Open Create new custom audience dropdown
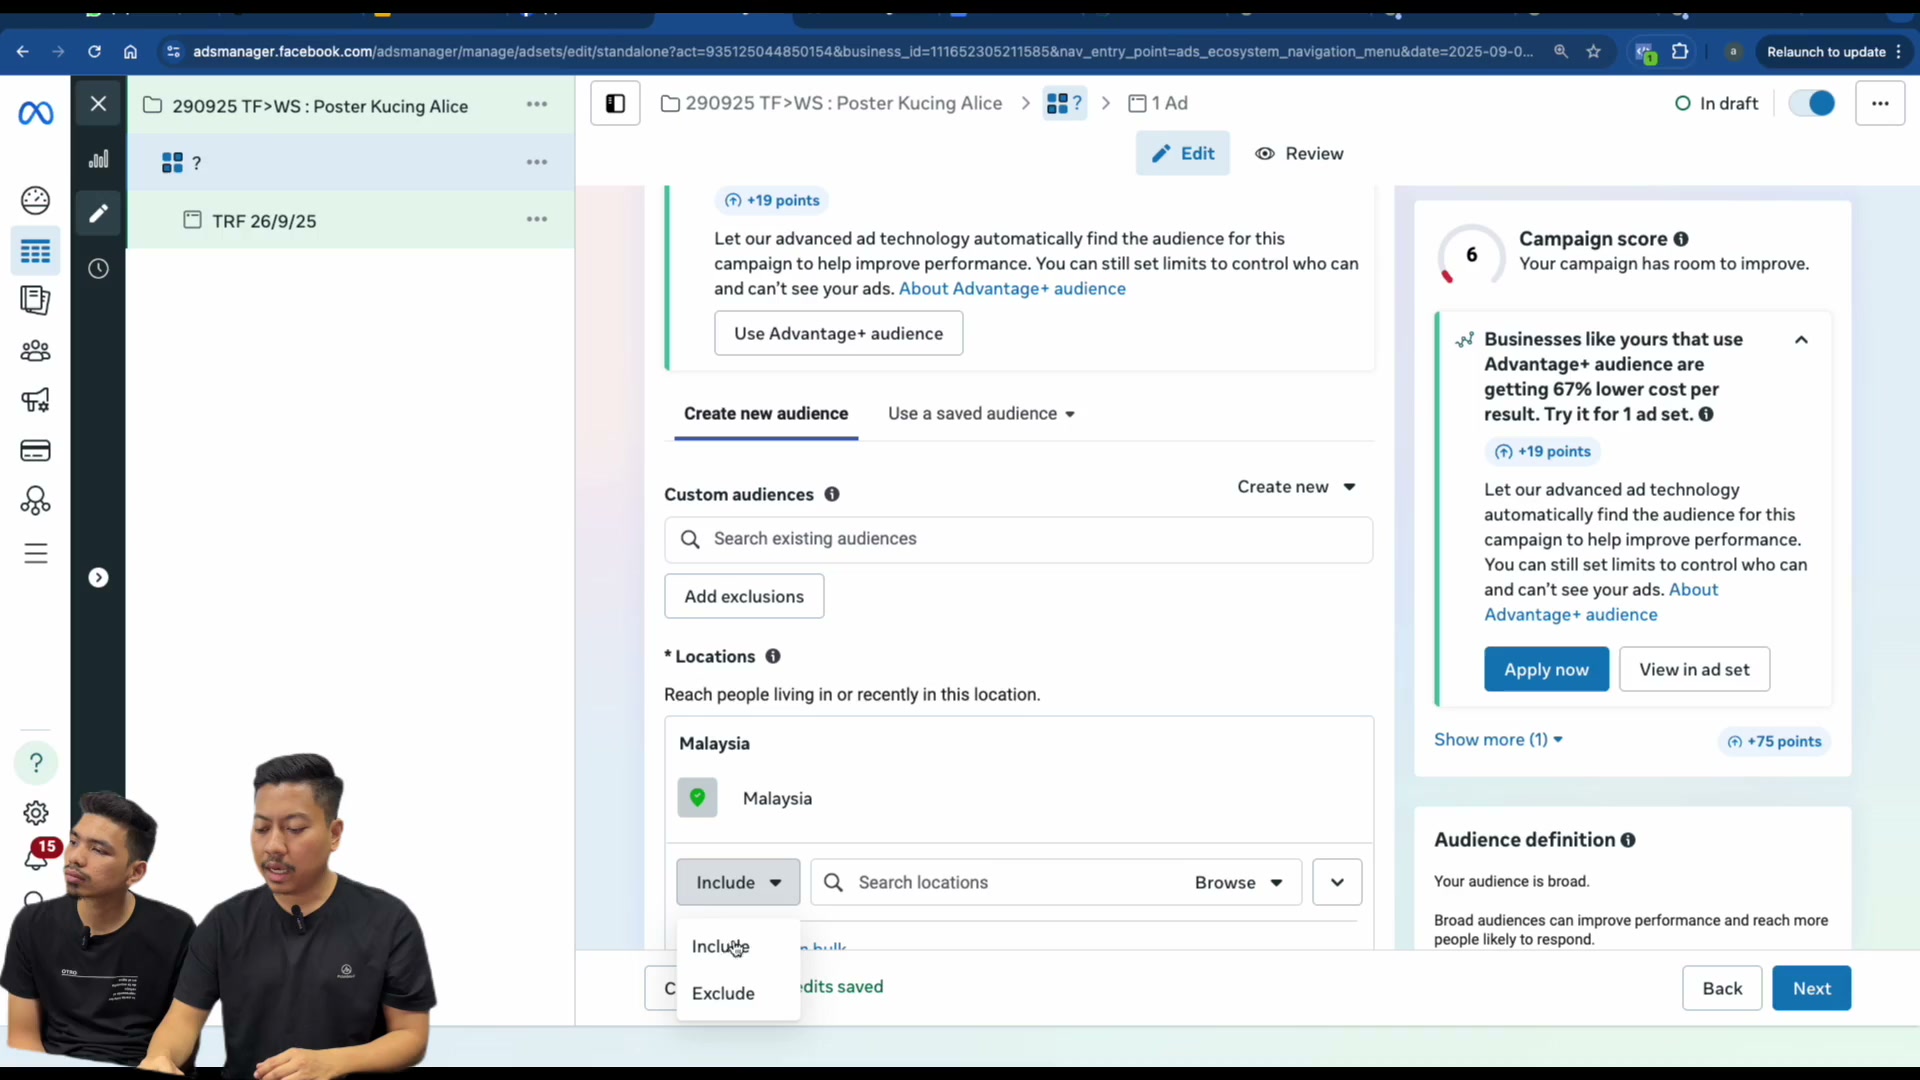The height and width of the screenshot is (1080, 1920). point(1296,487)
